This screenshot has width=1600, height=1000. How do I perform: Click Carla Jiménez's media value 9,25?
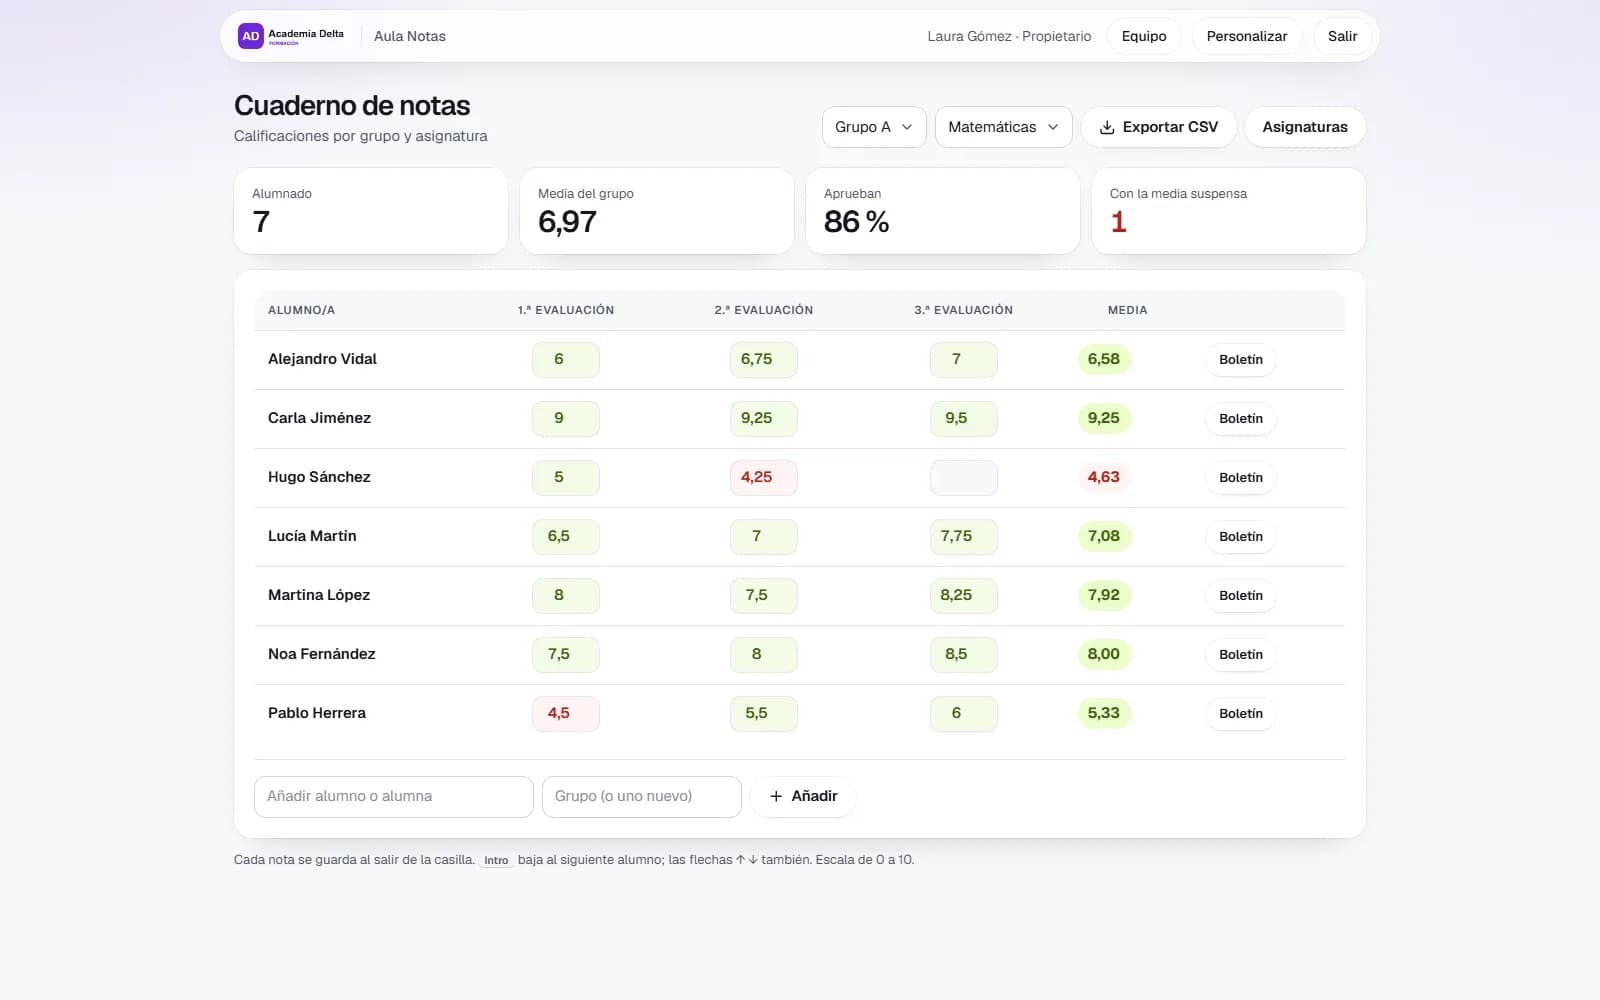1104,418
